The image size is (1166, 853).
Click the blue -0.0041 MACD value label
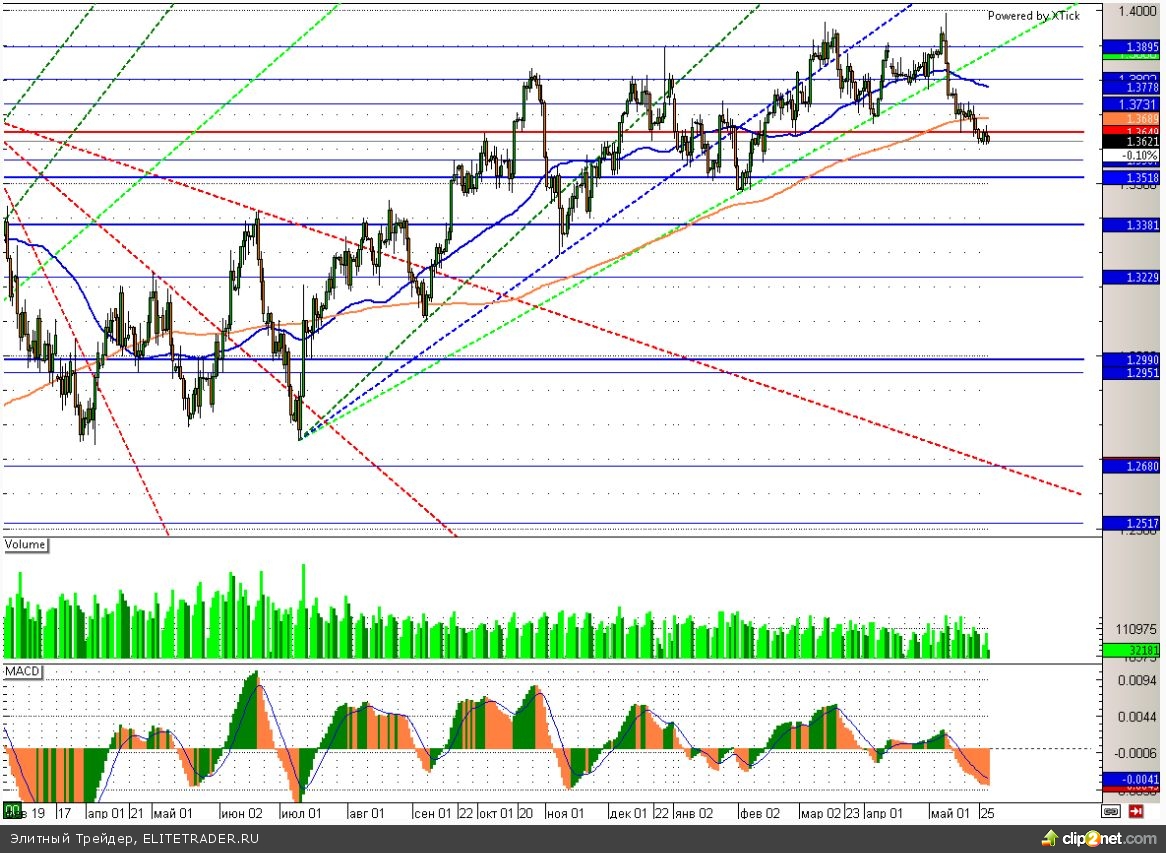[x=1131, y=779]
